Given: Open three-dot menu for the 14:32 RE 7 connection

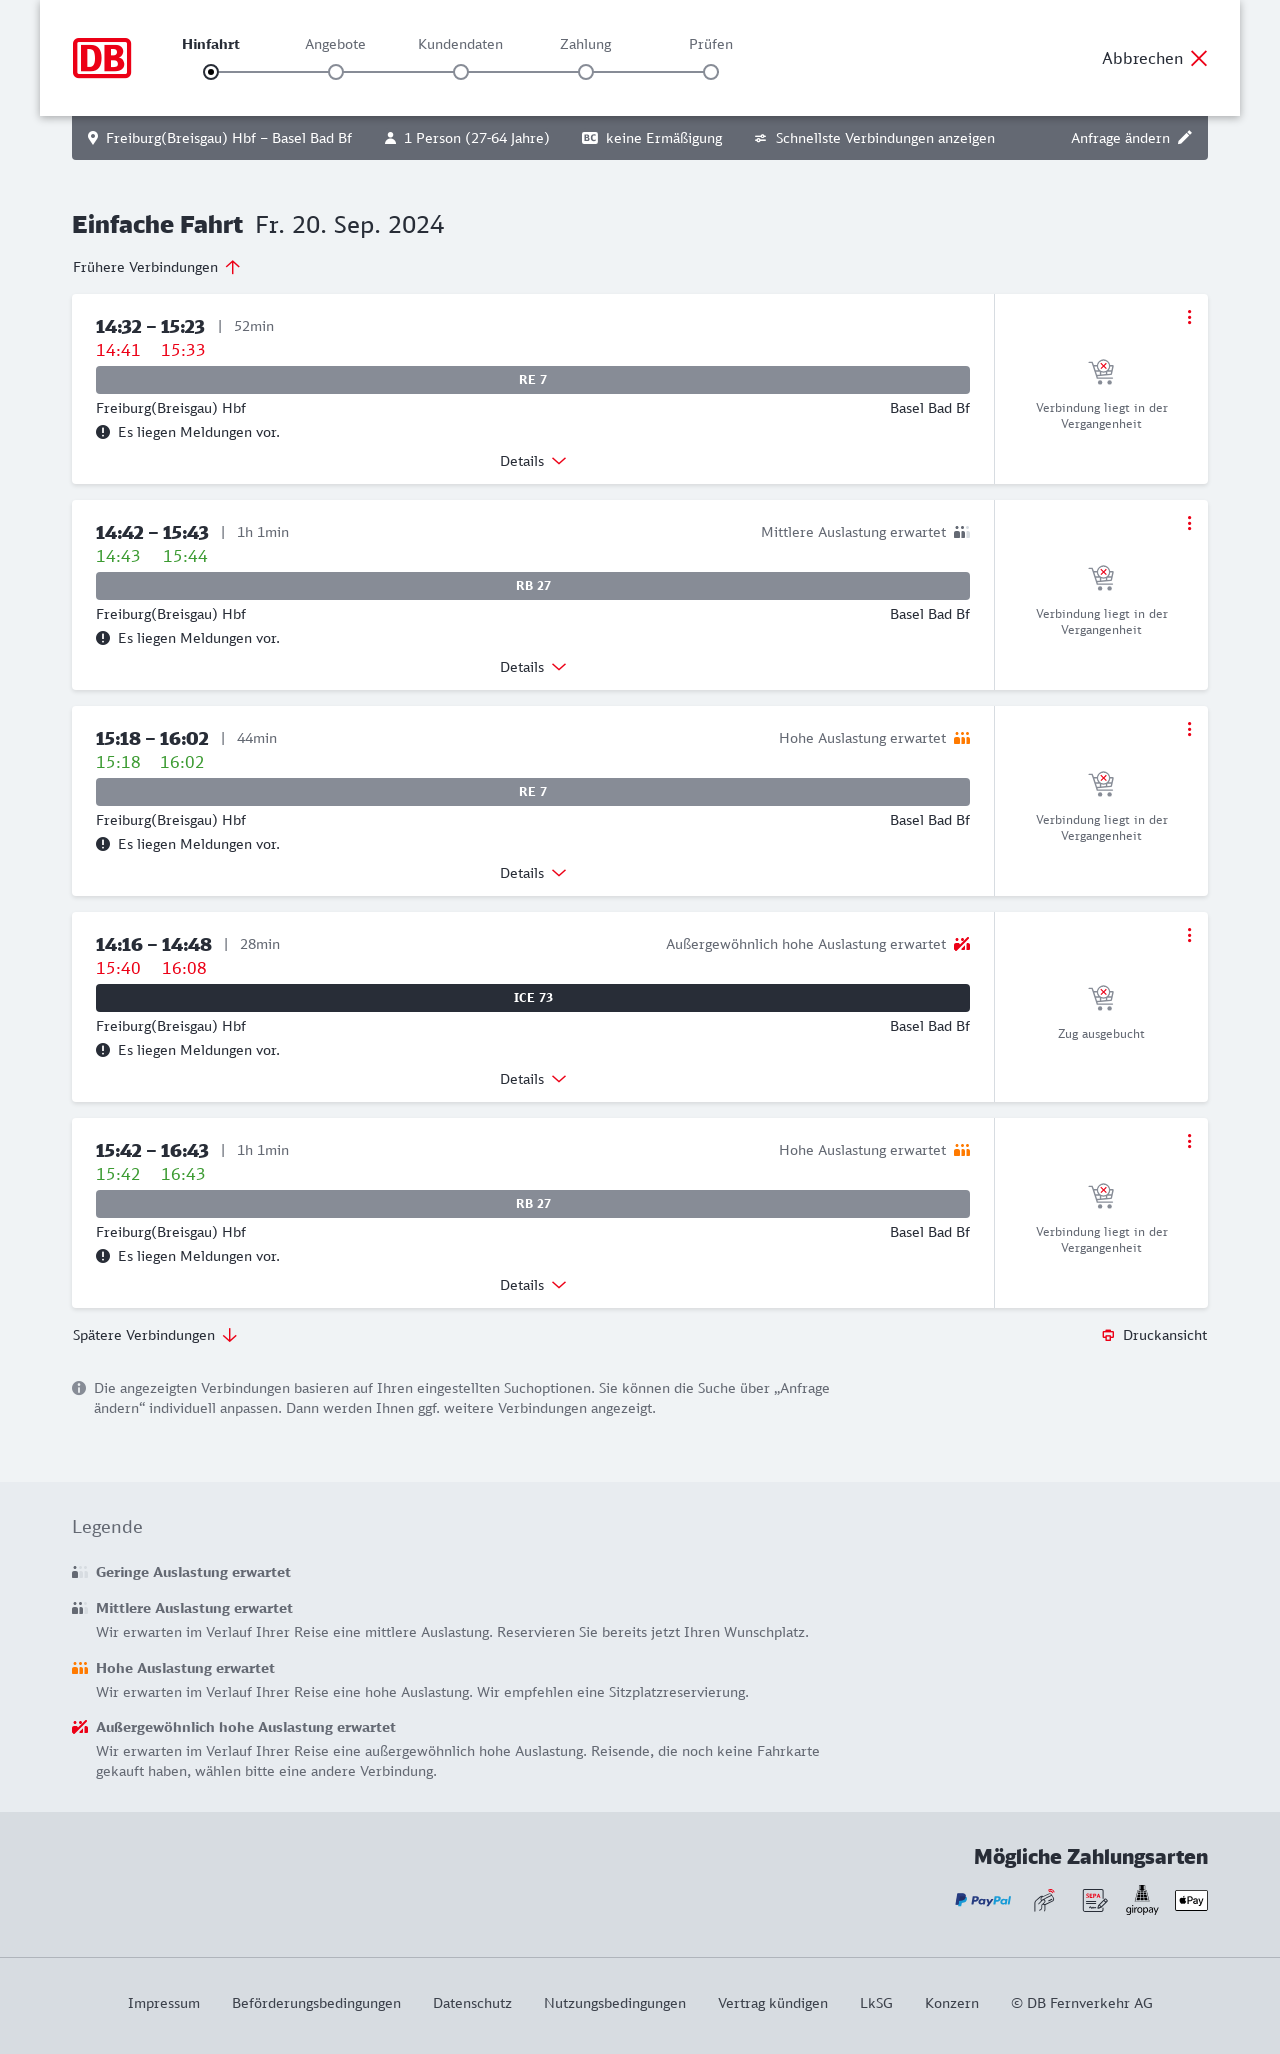Looking at the screenshot, I should (x=1189, y=317).
